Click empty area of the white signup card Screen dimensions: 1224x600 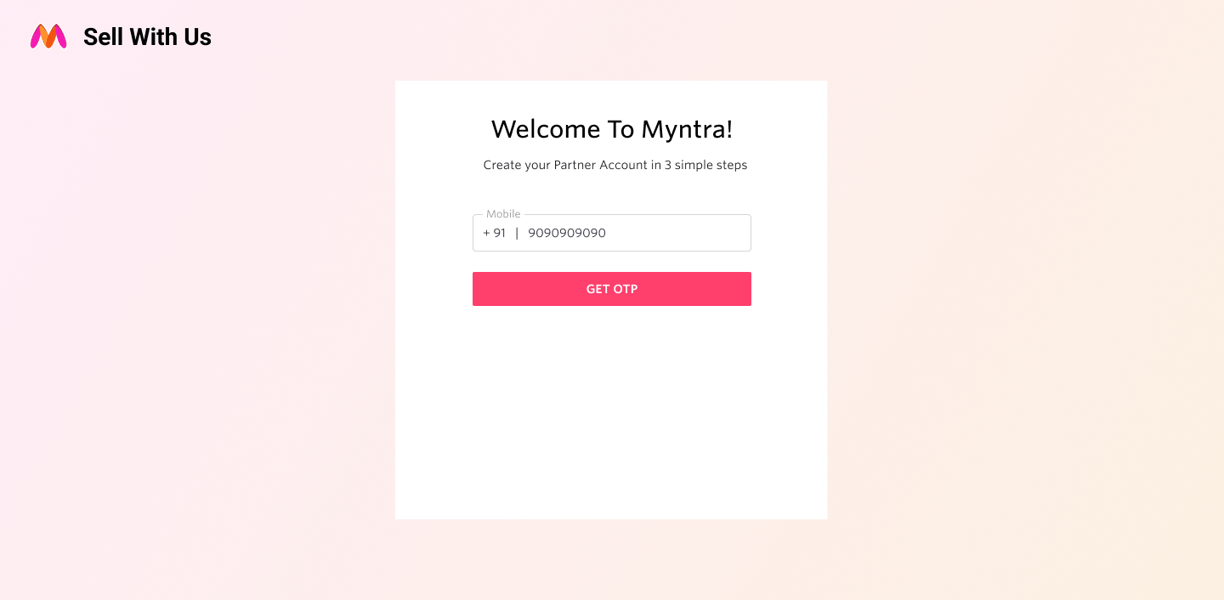pos(611,420)
